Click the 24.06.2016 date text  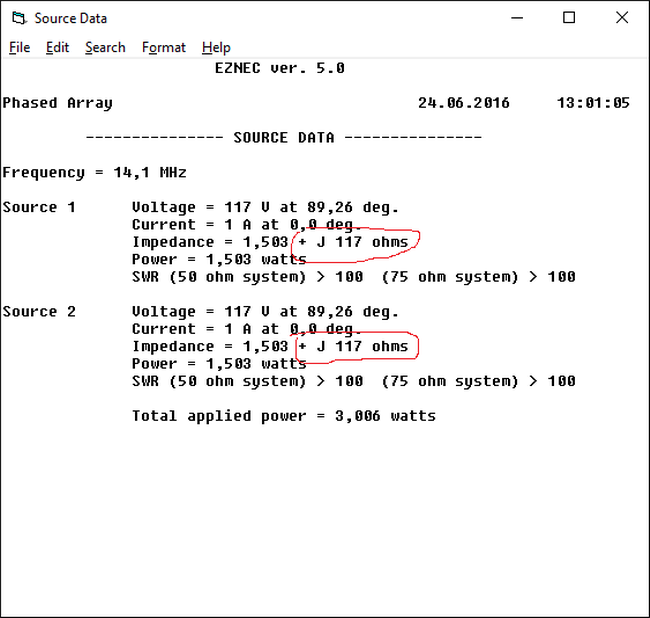coord(463,103)
